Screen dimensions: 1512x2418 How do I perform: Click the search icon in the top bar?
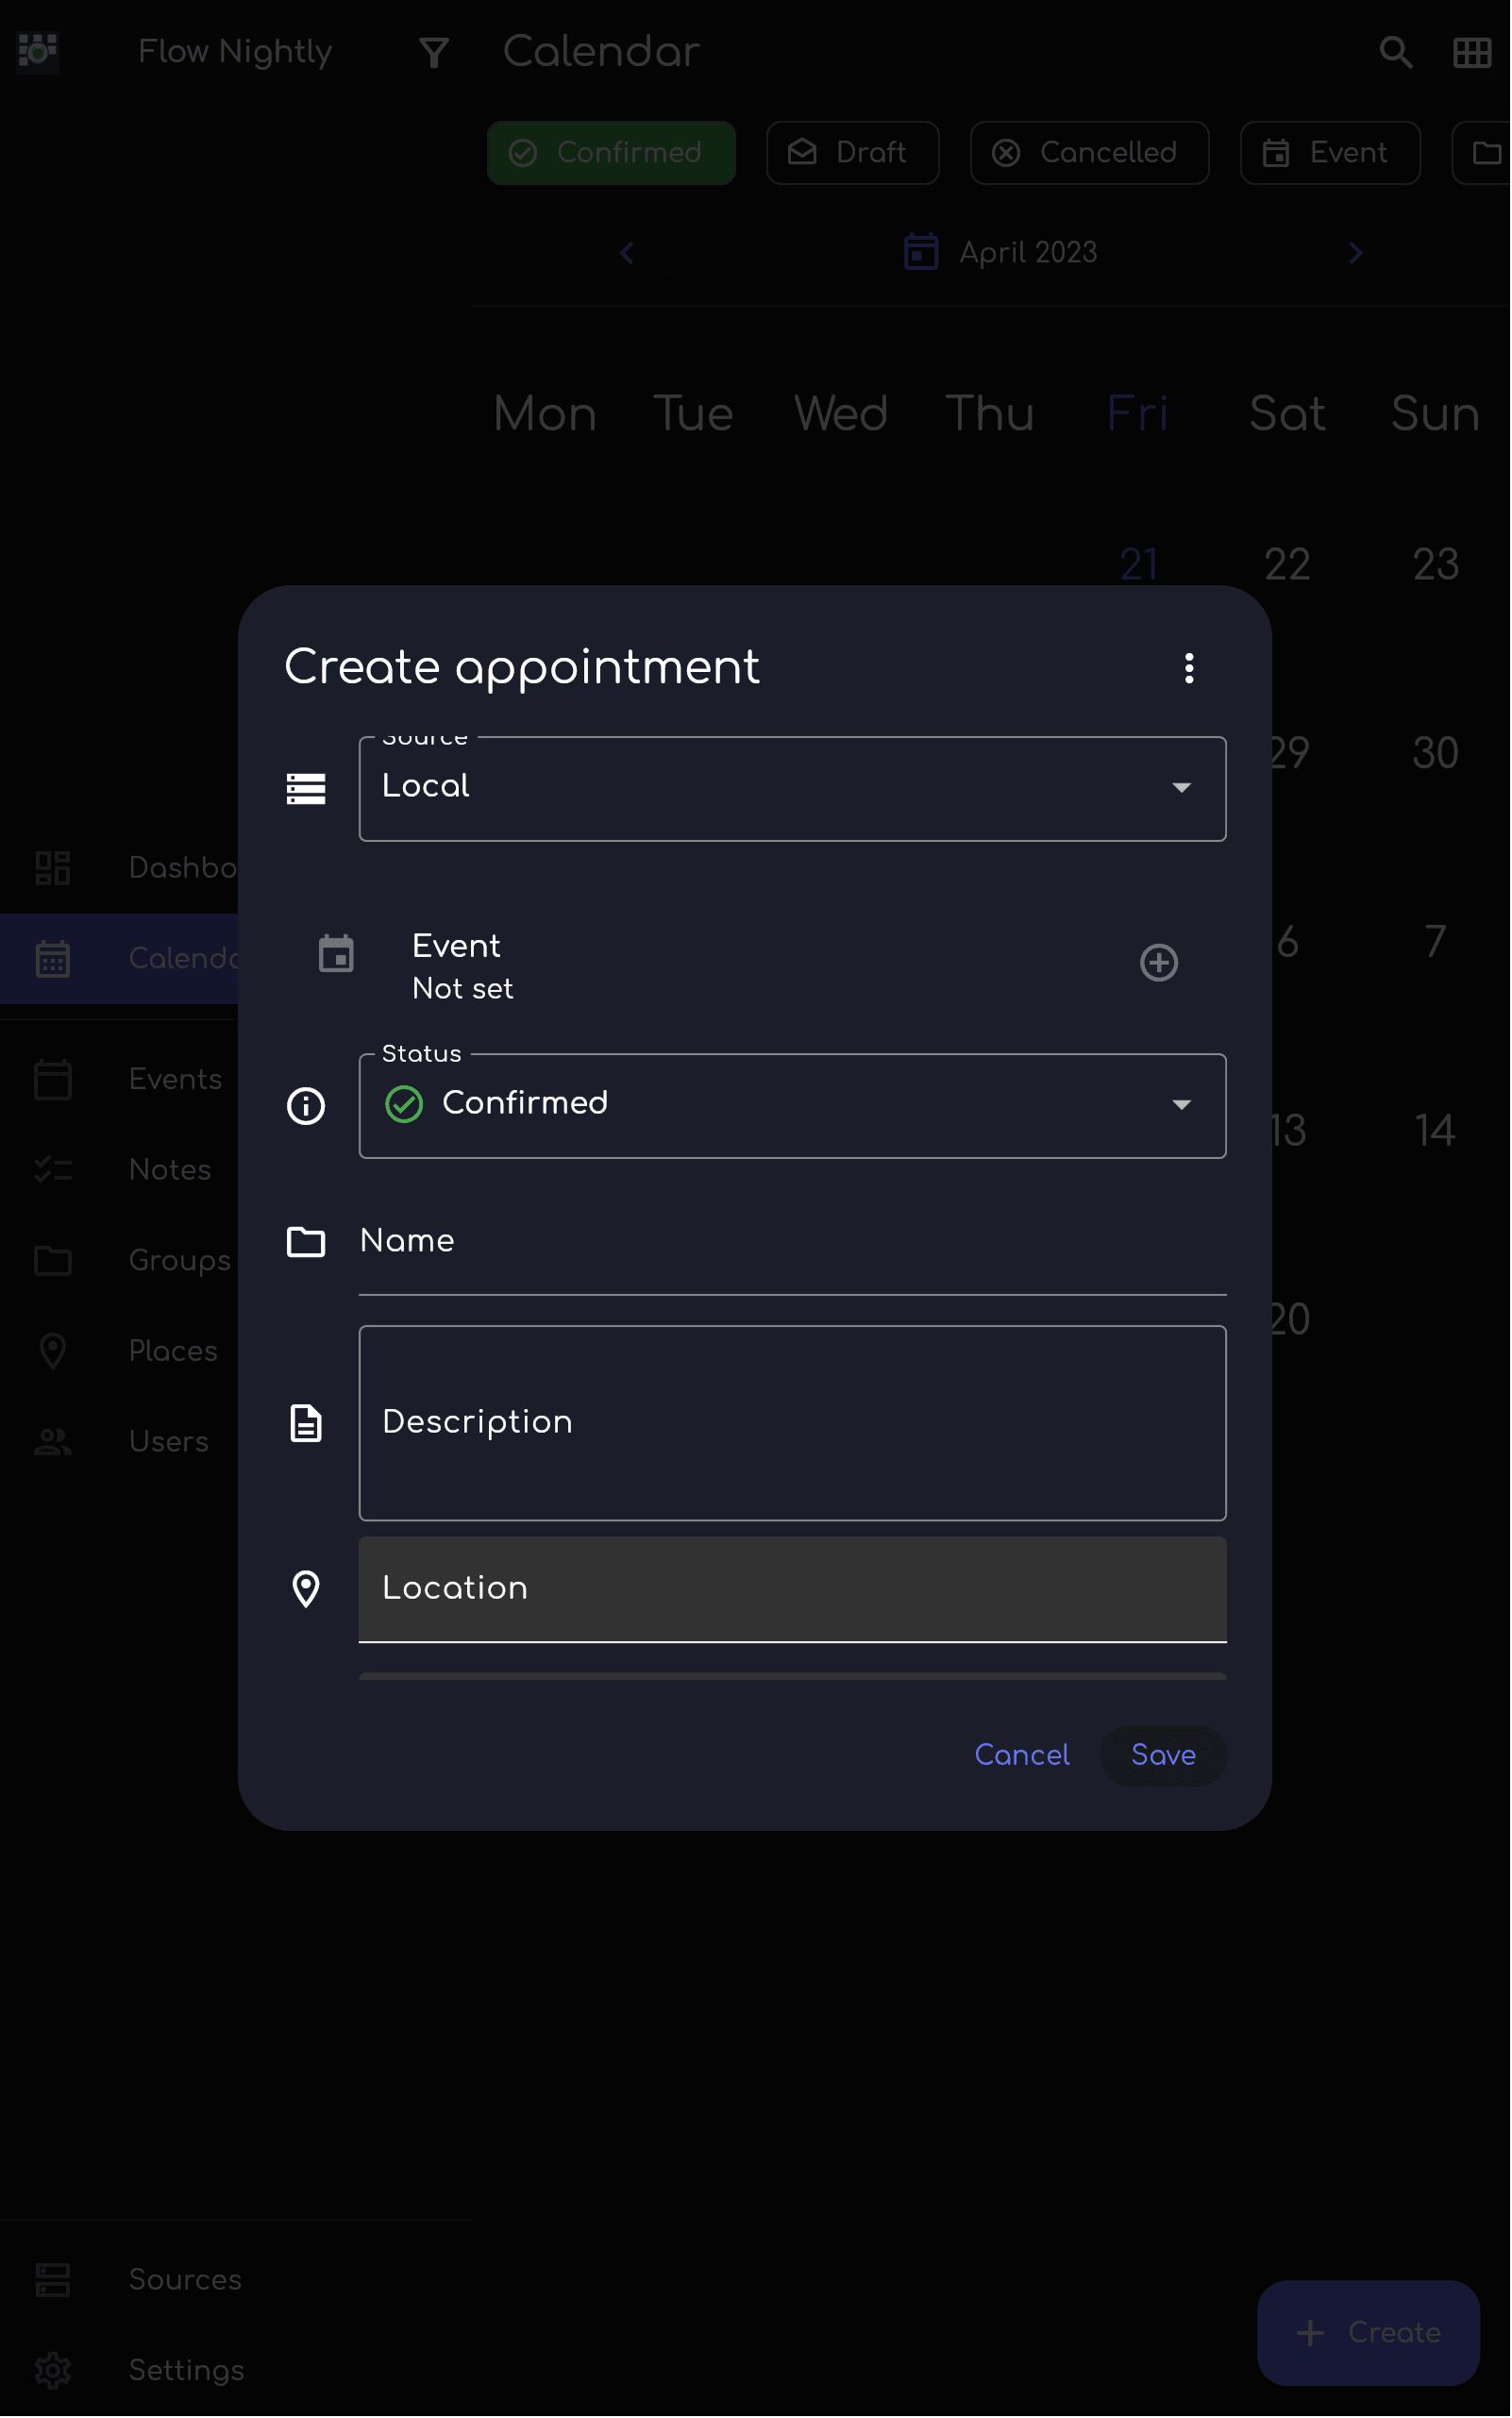[x=1395, y=52]
